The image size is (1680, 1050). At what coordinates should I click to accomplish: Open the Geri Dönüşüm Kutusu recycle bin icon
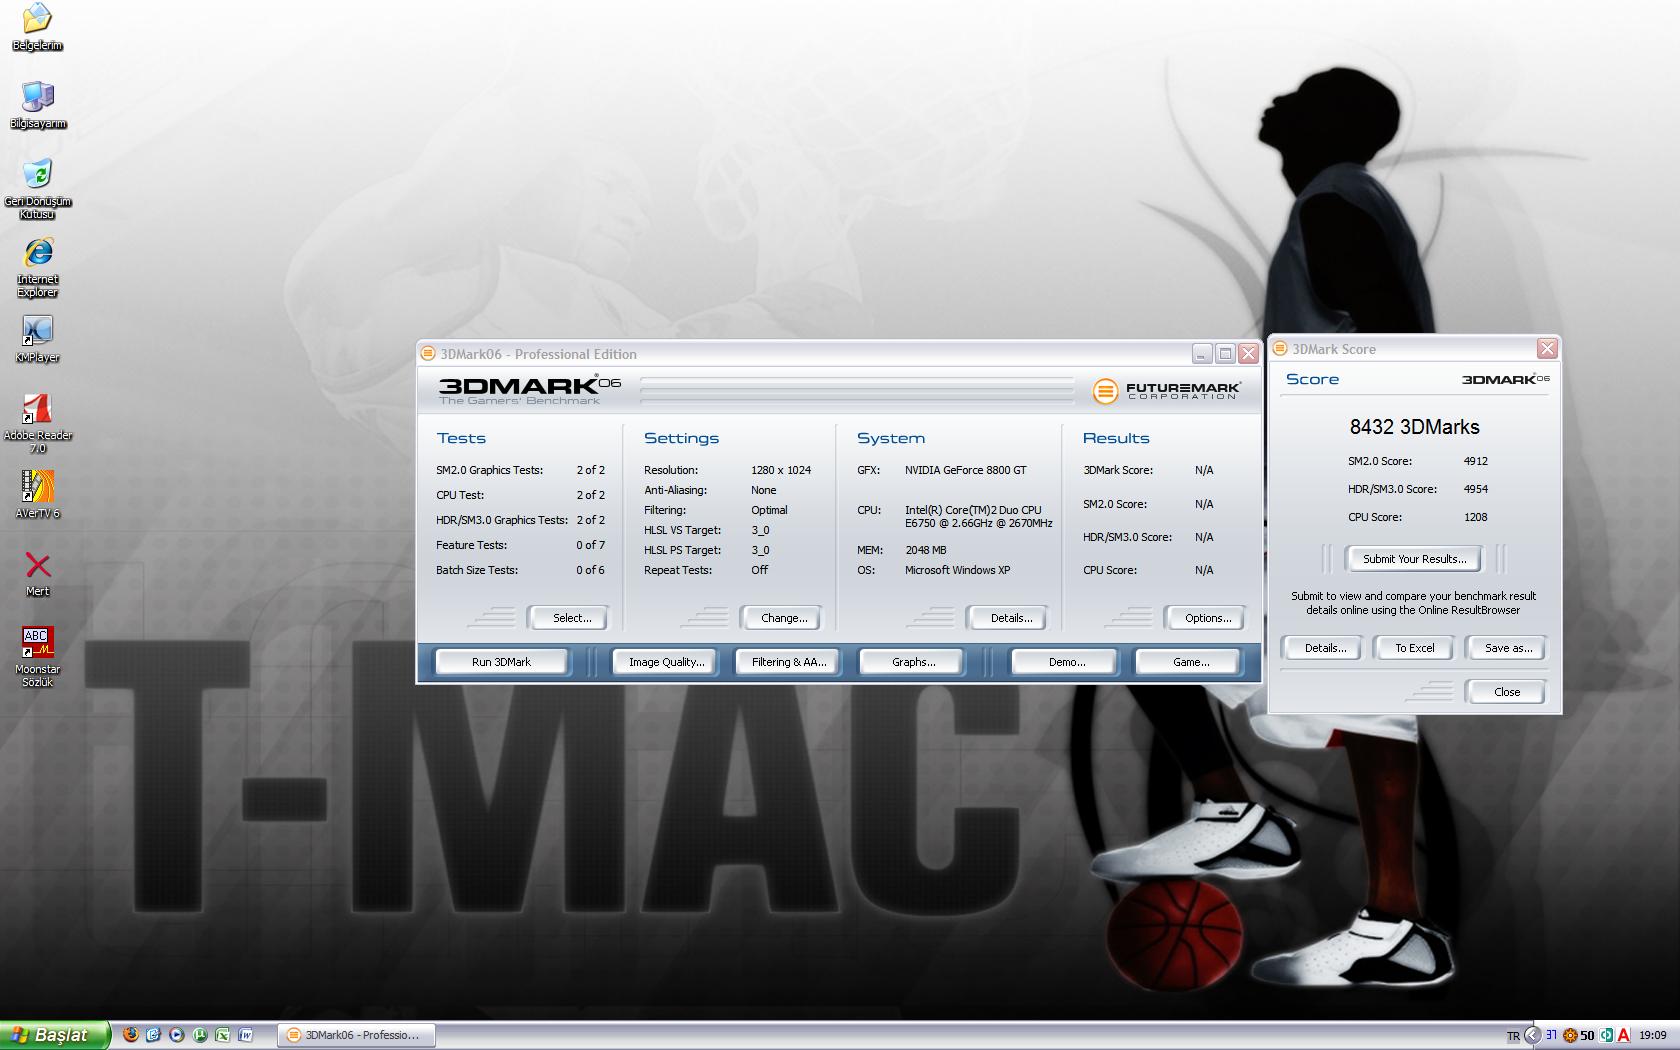[x=37, y=188]
